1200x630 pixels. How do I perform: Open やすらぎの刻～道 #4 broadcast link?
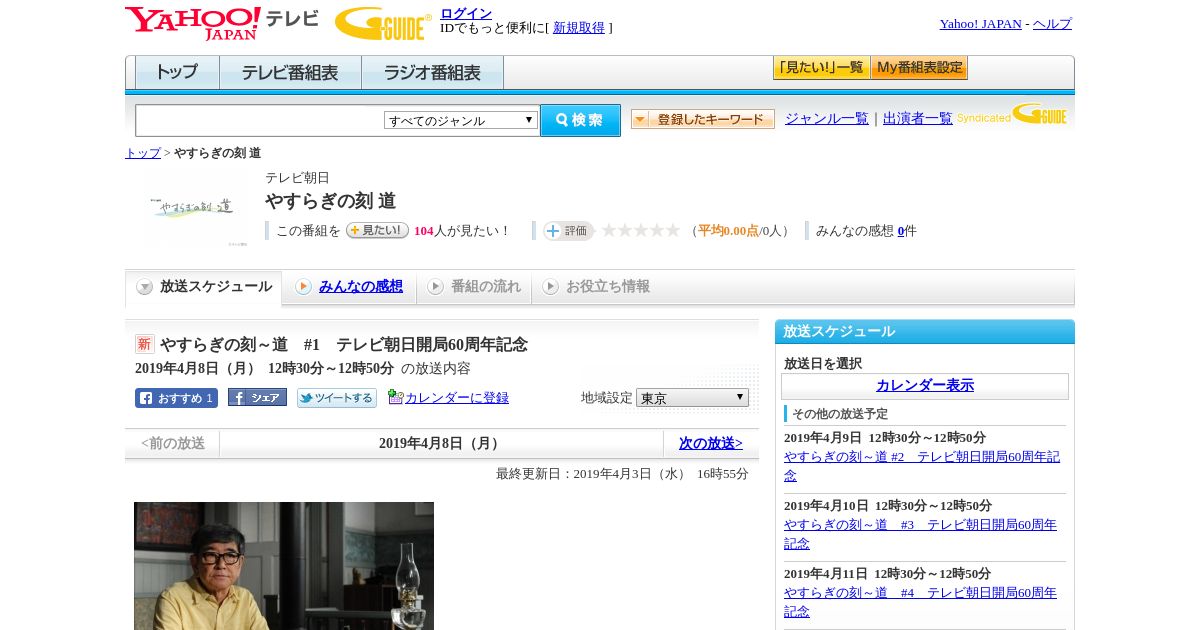pyautogui.click(x=920, y=602)
